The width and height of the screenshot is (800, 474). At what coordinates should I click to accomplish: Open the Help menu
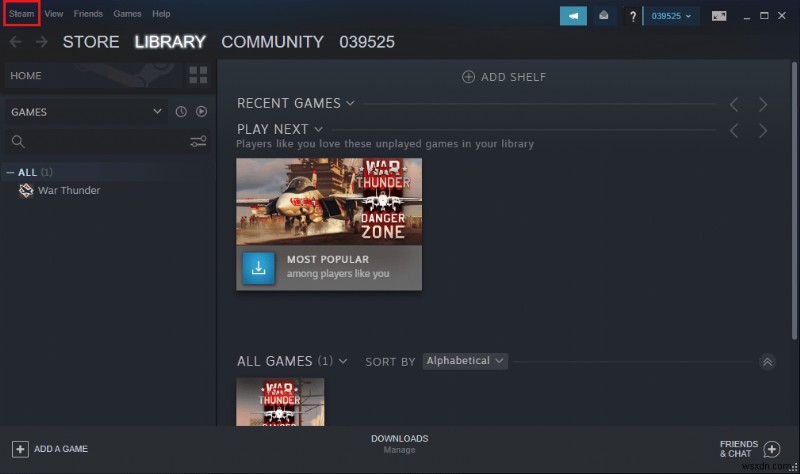click(161, 14)
